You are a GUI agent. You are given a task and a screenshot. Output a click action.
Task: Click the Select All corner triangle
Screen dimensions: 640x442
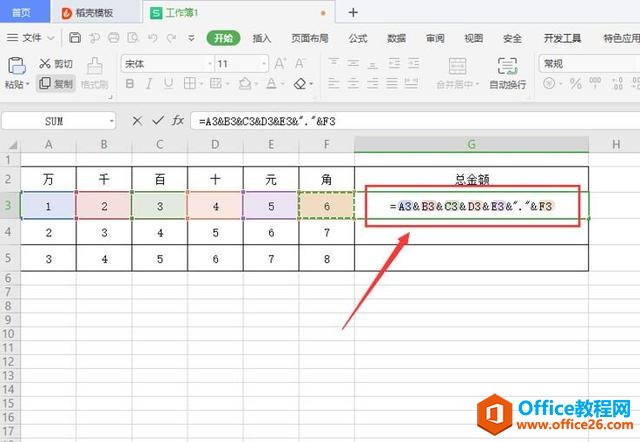[x=13, y=145]
